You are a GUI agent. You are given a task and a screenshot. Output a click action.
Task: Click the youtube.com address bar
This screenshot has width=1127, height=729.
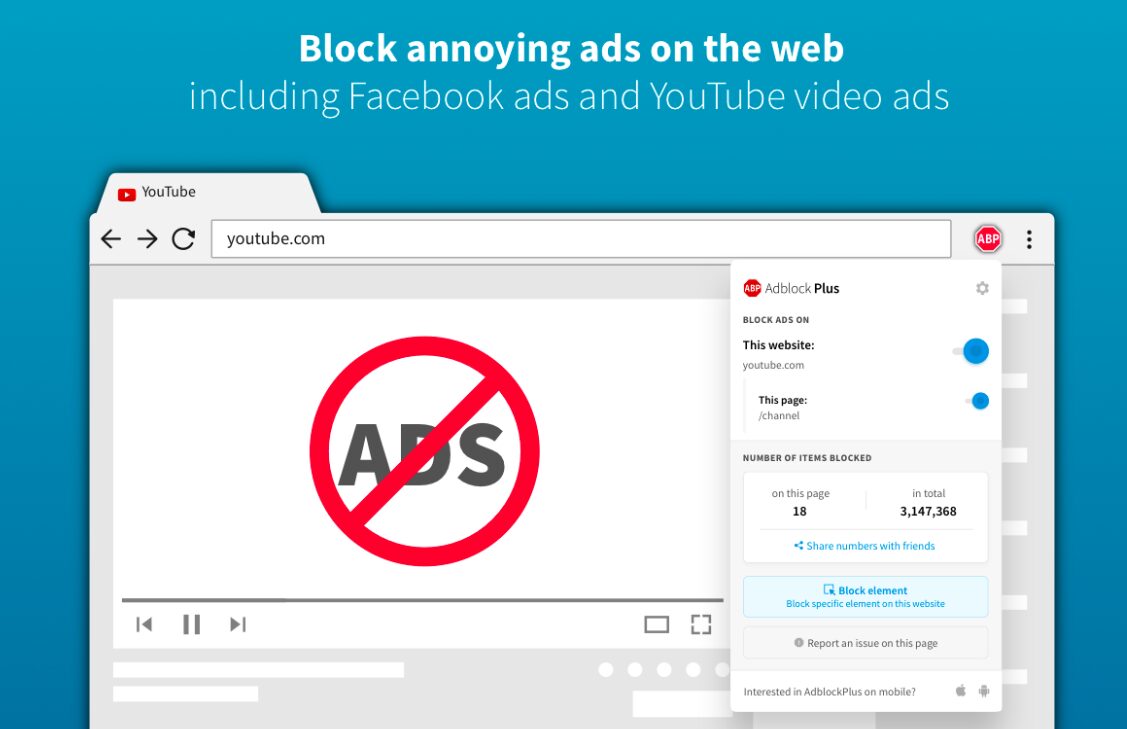pyautogui.click(x=581, y=239)
